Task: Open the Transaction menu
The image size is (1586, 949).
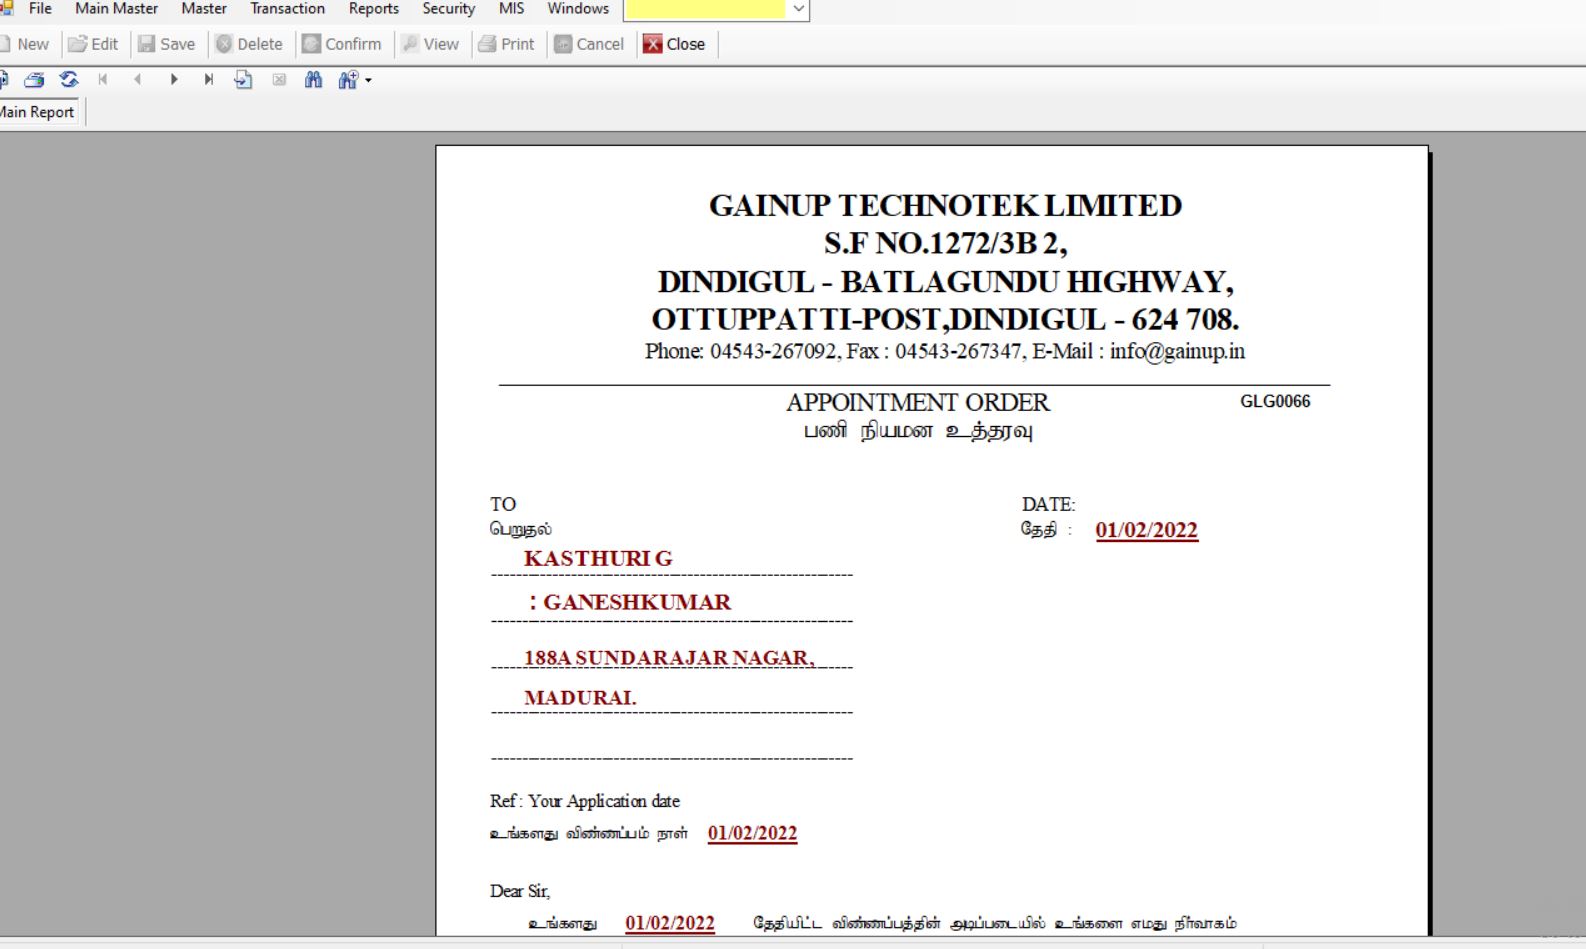Action: pos(287,9)
